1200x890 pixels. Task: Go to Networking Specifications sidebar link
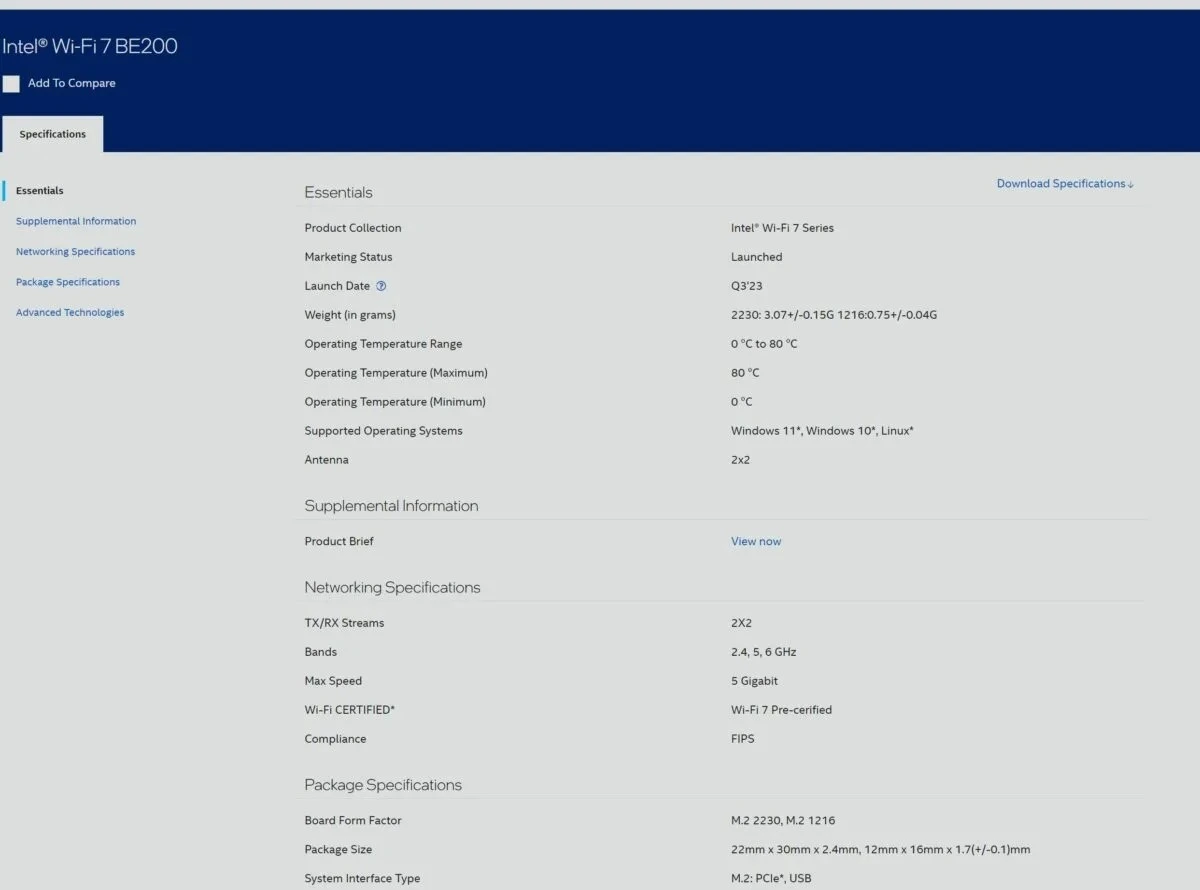click(75, 252)
